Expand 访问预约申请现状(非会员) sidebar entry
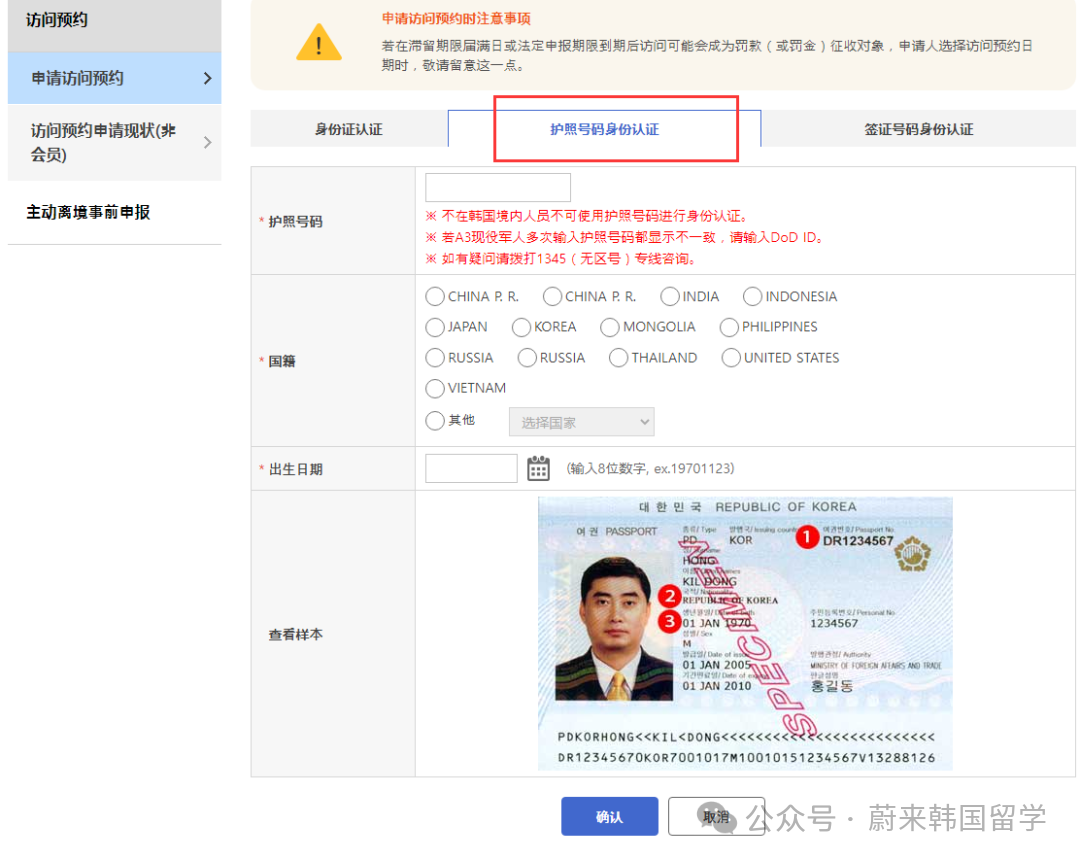The width and height of the screenshot is (1080, 861). coord(208,143)
